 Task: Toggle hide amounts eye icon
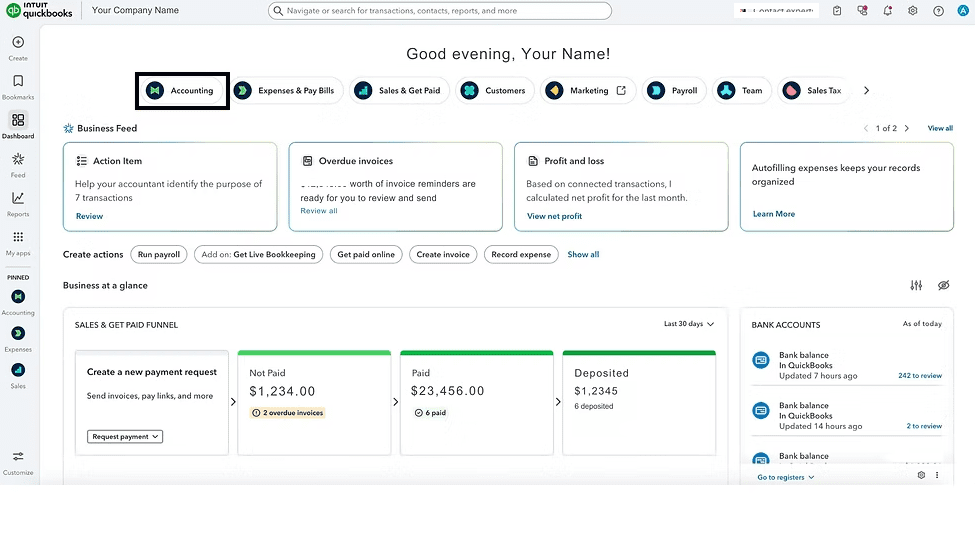pyautogui.click(x=943, y=286)
